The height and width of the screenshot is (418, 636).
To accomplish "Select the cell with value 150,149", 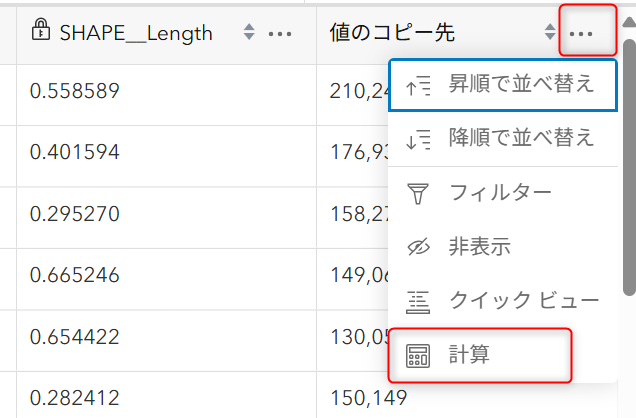I will point(466,396).
